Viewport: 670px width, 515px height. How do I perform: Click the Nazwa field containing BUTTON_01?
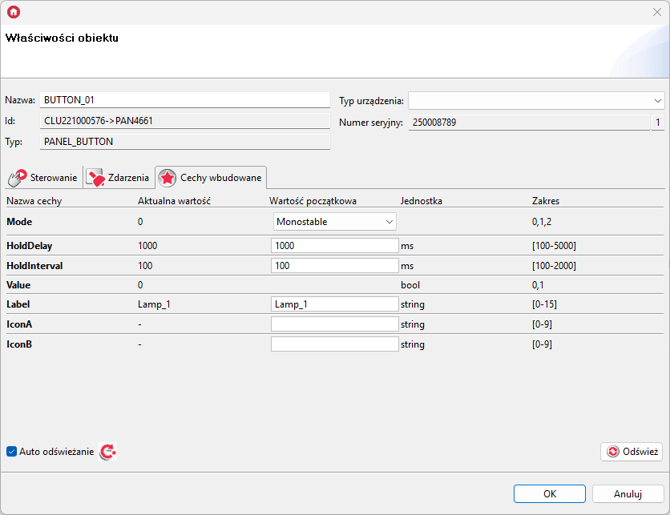click(x=184, y=100)
